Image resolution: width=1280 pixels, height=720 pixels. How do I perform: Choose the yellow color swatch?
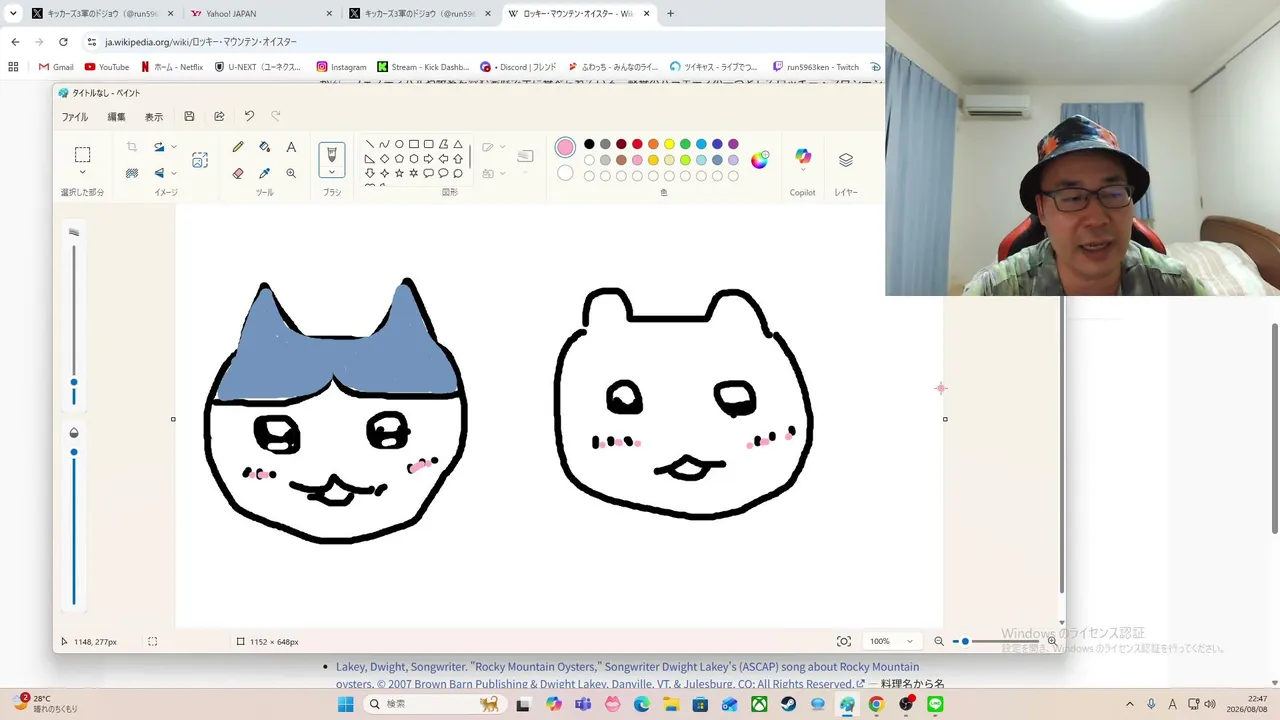point(669,144)
